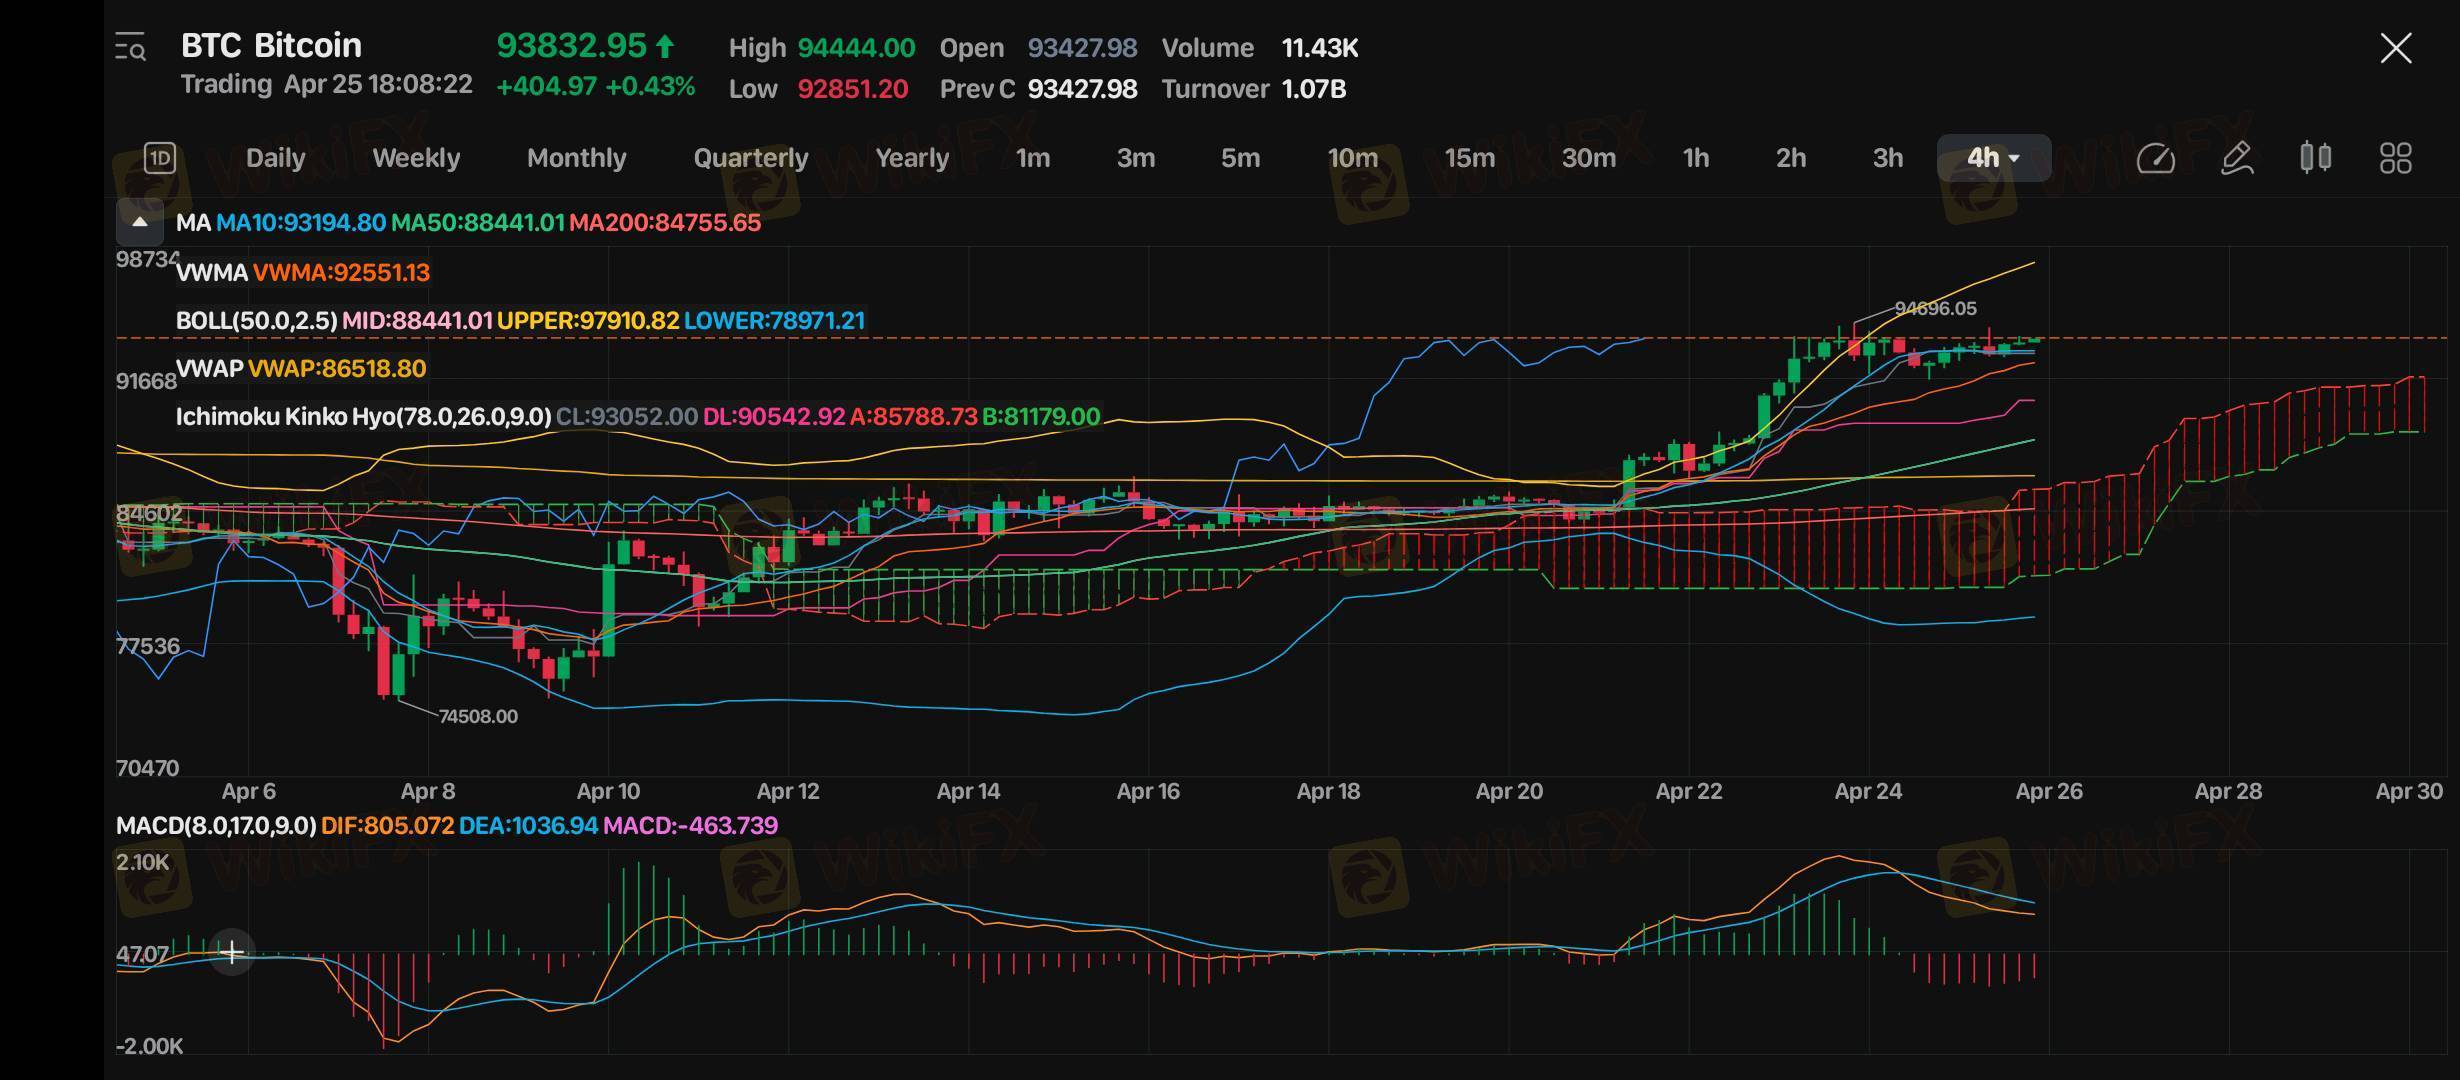The width and height of the screenshot is (2460, 1080).
Task: Click the Turnover 1.07B value
Action: click(x=1314, y=89)
